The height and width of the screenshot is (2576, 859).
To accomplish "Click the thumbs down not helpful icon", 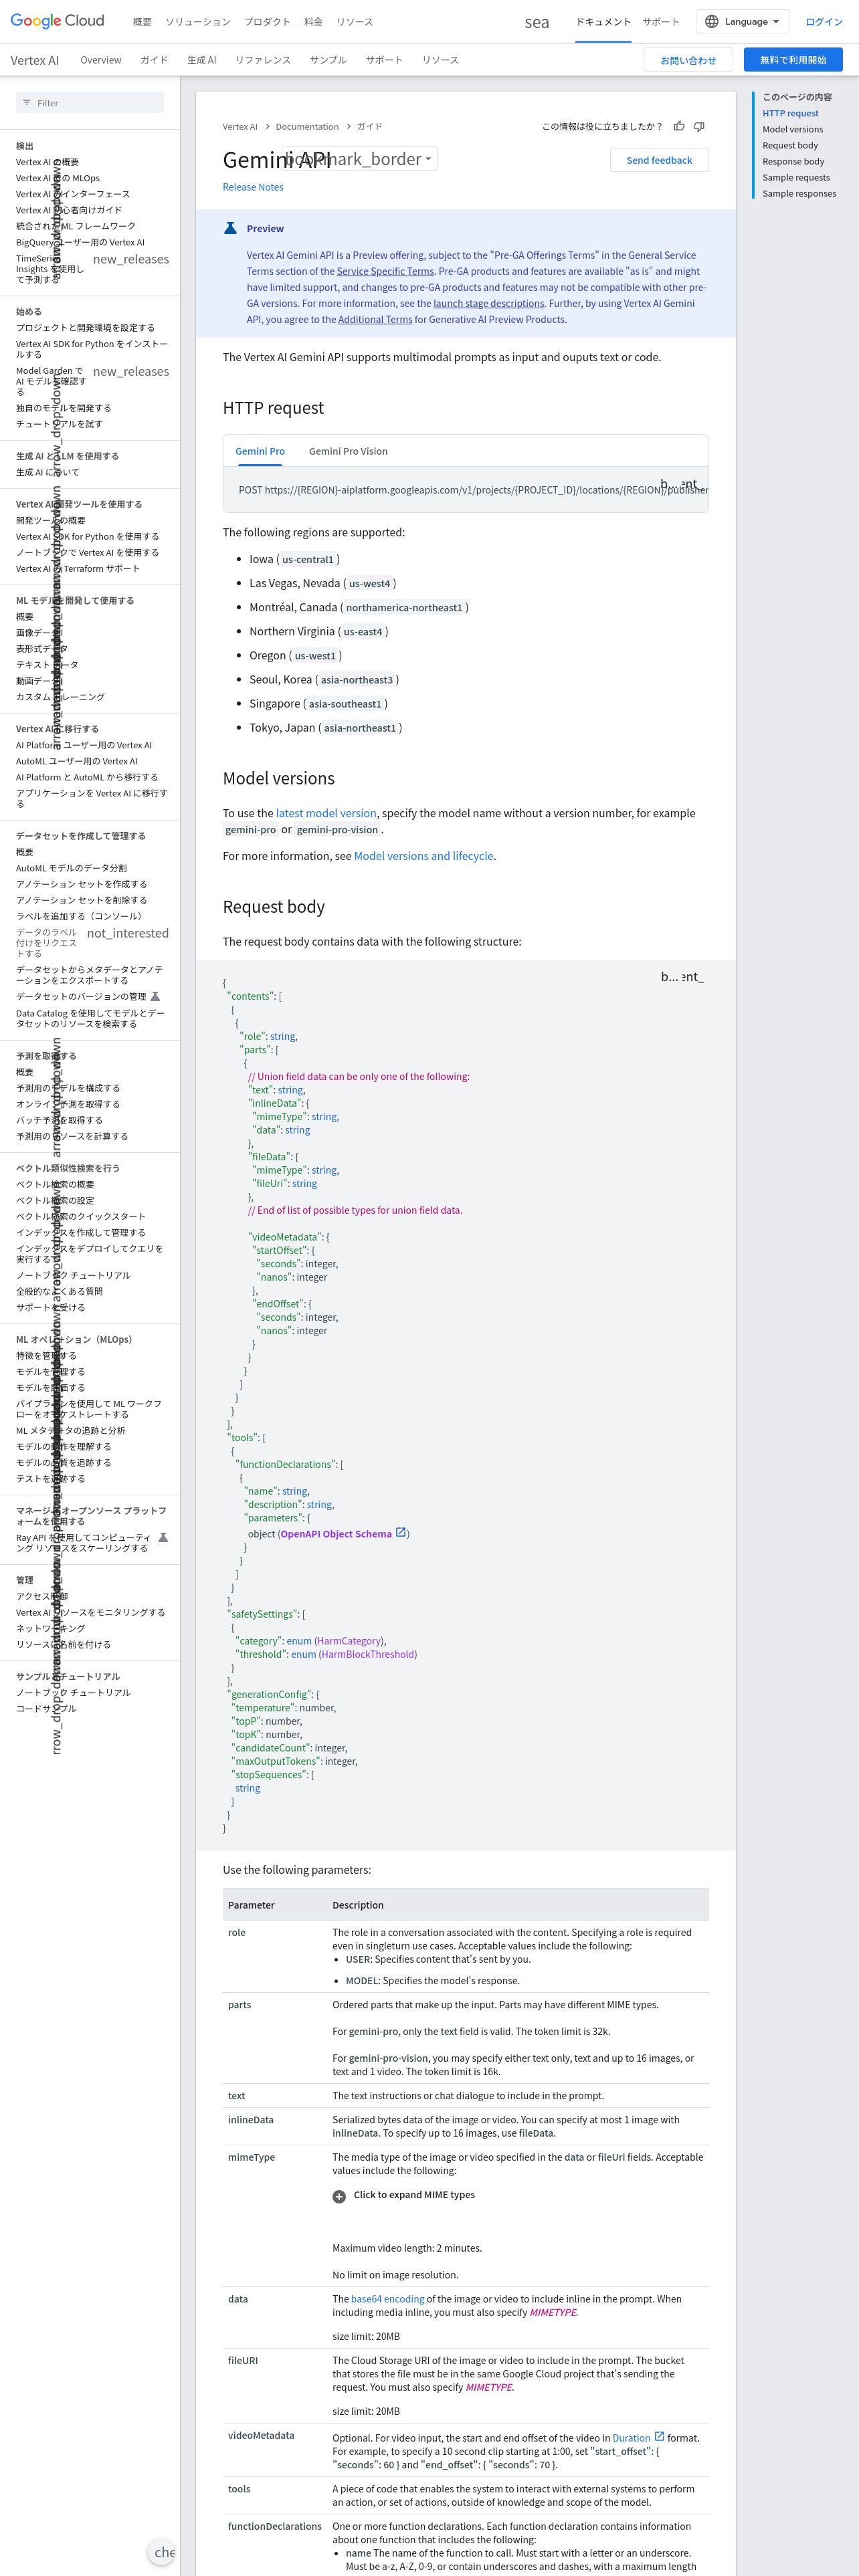I will pos(699,126).
